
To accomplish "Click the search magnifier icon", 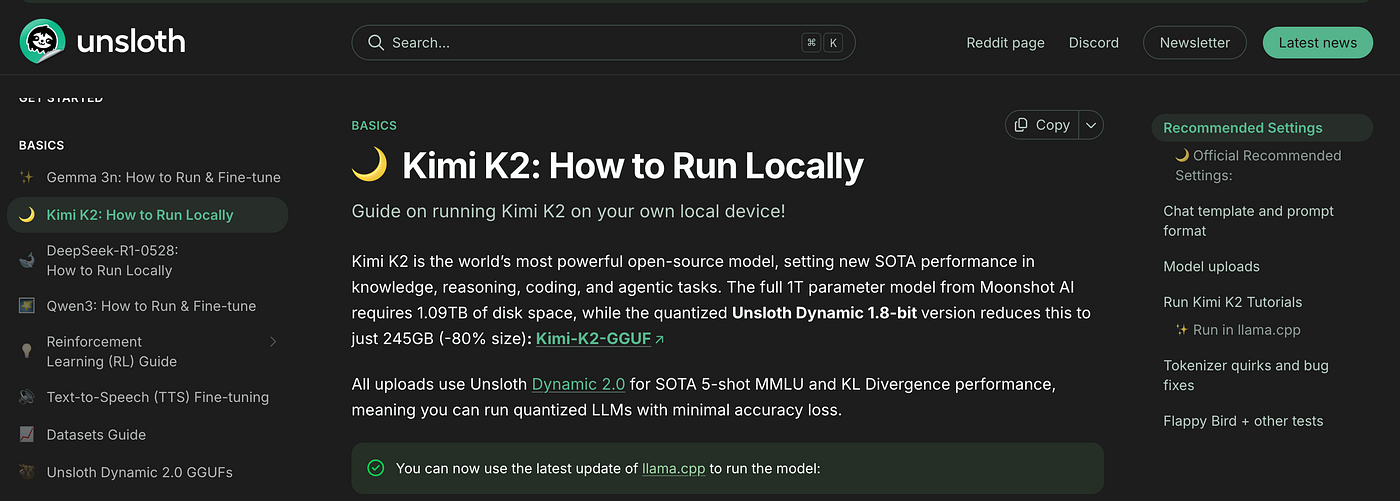I will [x=376, y=43].
